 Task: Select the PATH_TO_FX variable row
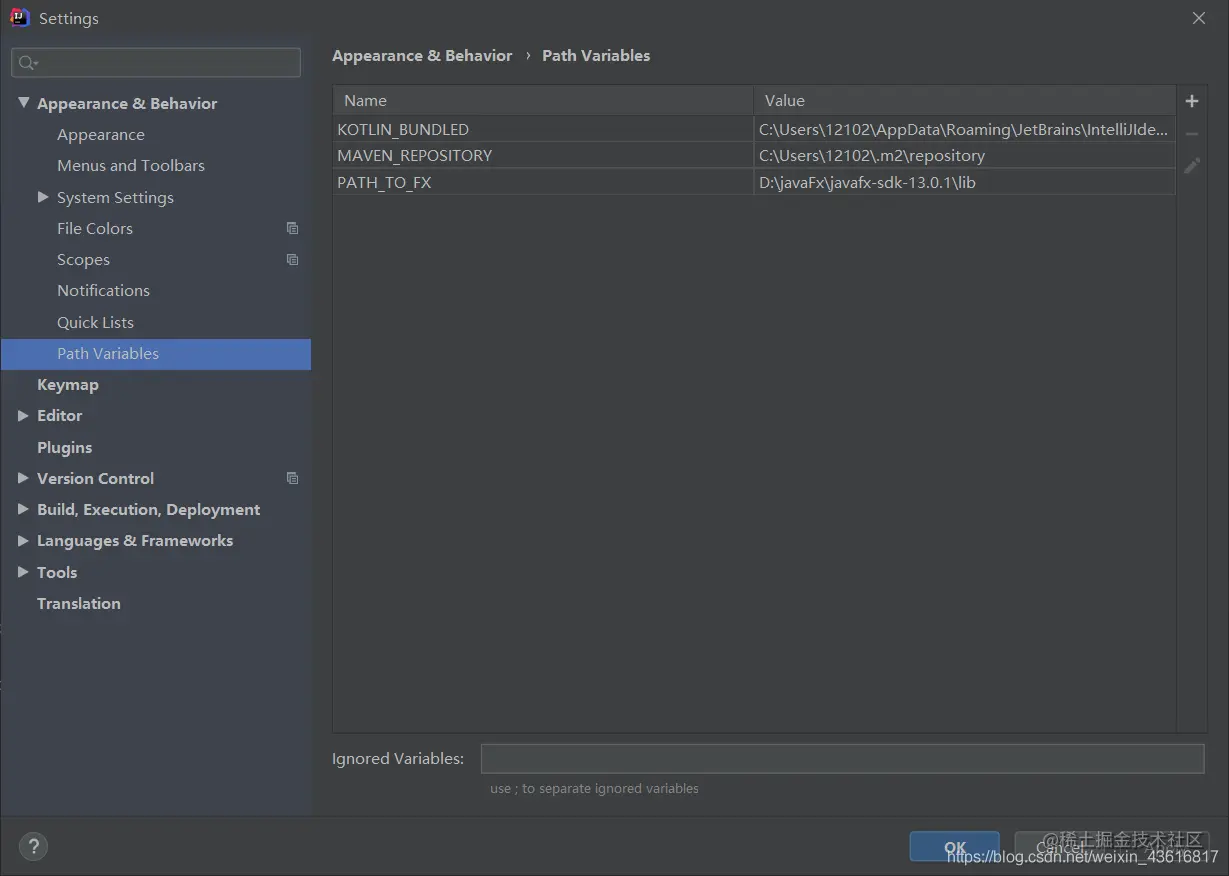pos(754,182)
